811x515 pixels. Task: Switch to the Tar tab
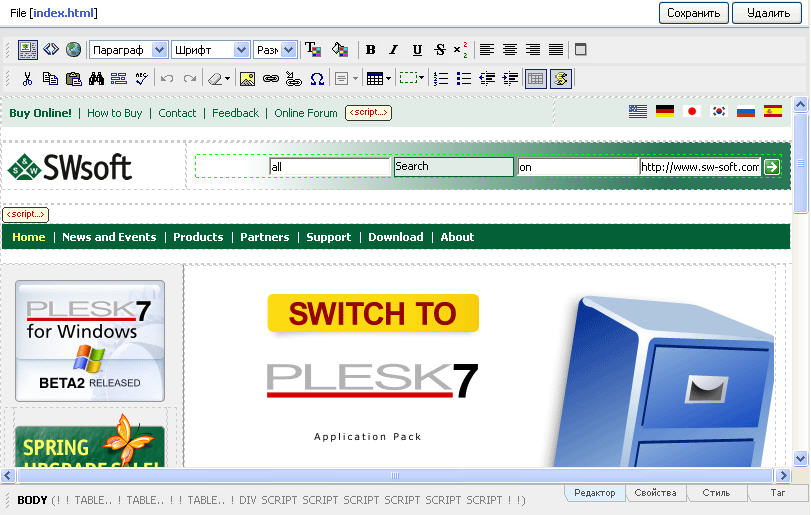[777, 493]
